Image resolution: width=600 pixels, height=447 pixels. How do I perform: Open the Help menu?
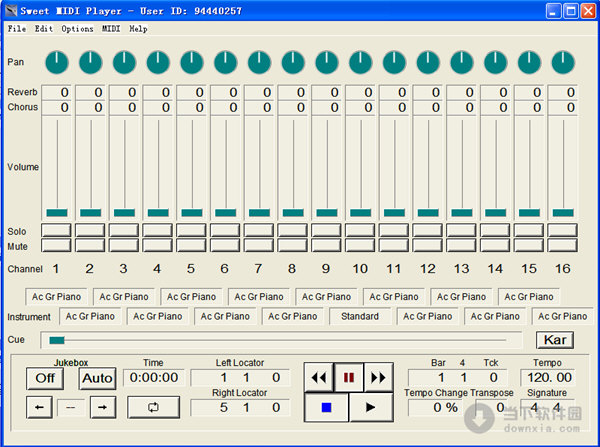[x=138, y=29]
